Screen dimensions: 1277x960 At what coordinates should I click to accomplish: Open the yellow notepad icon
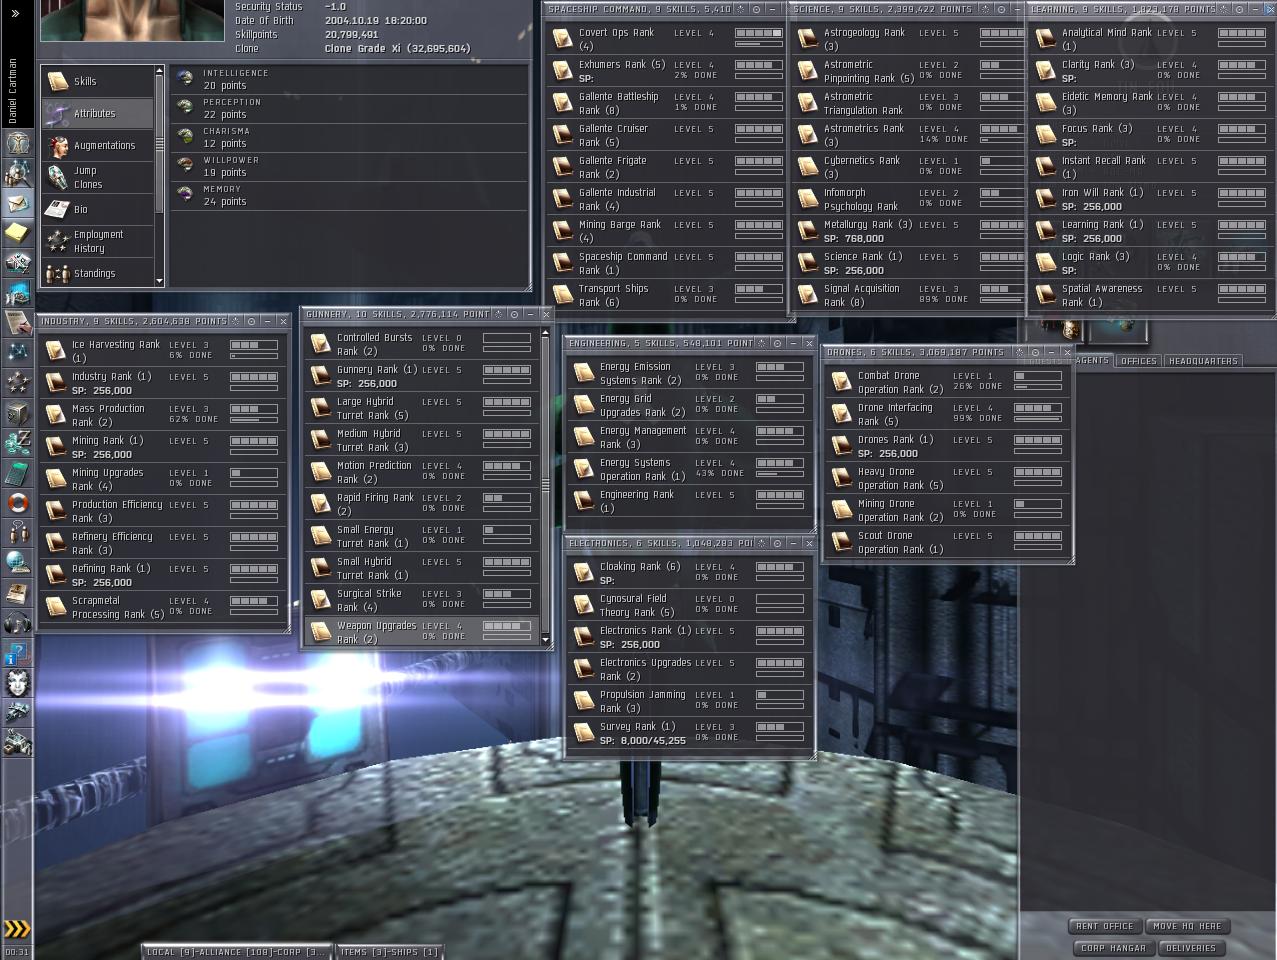17,233
